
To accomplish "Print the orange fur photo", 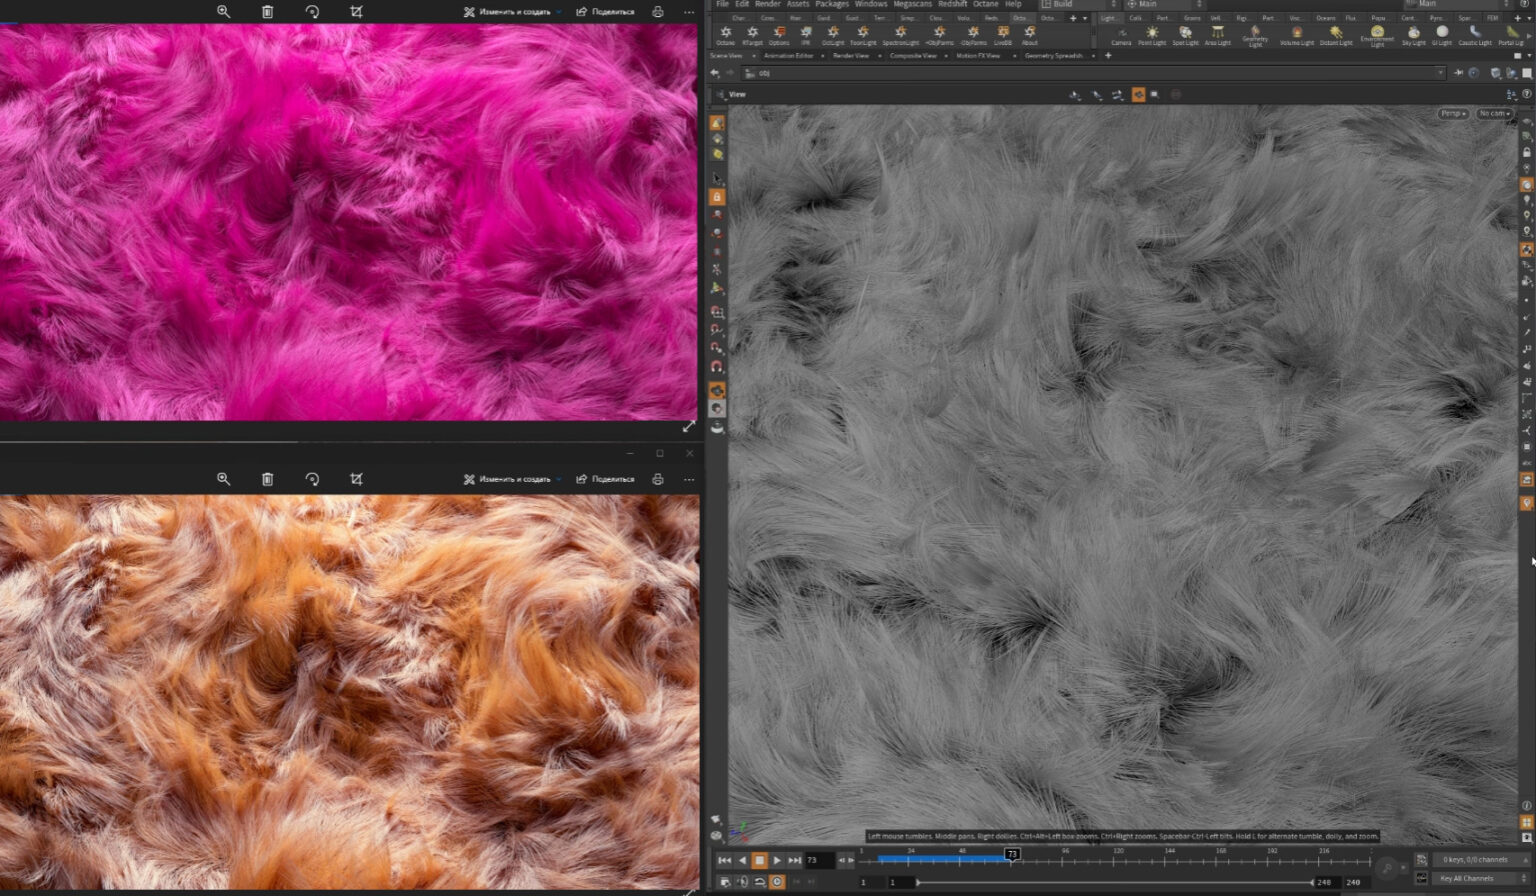I will [657, 479].
